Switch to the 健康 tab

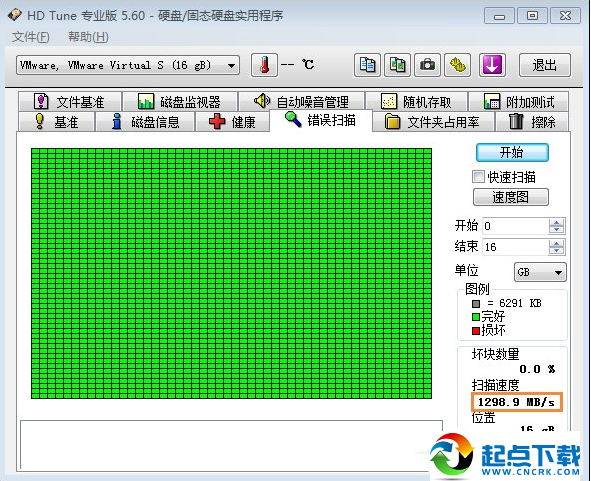click(232, 122)
